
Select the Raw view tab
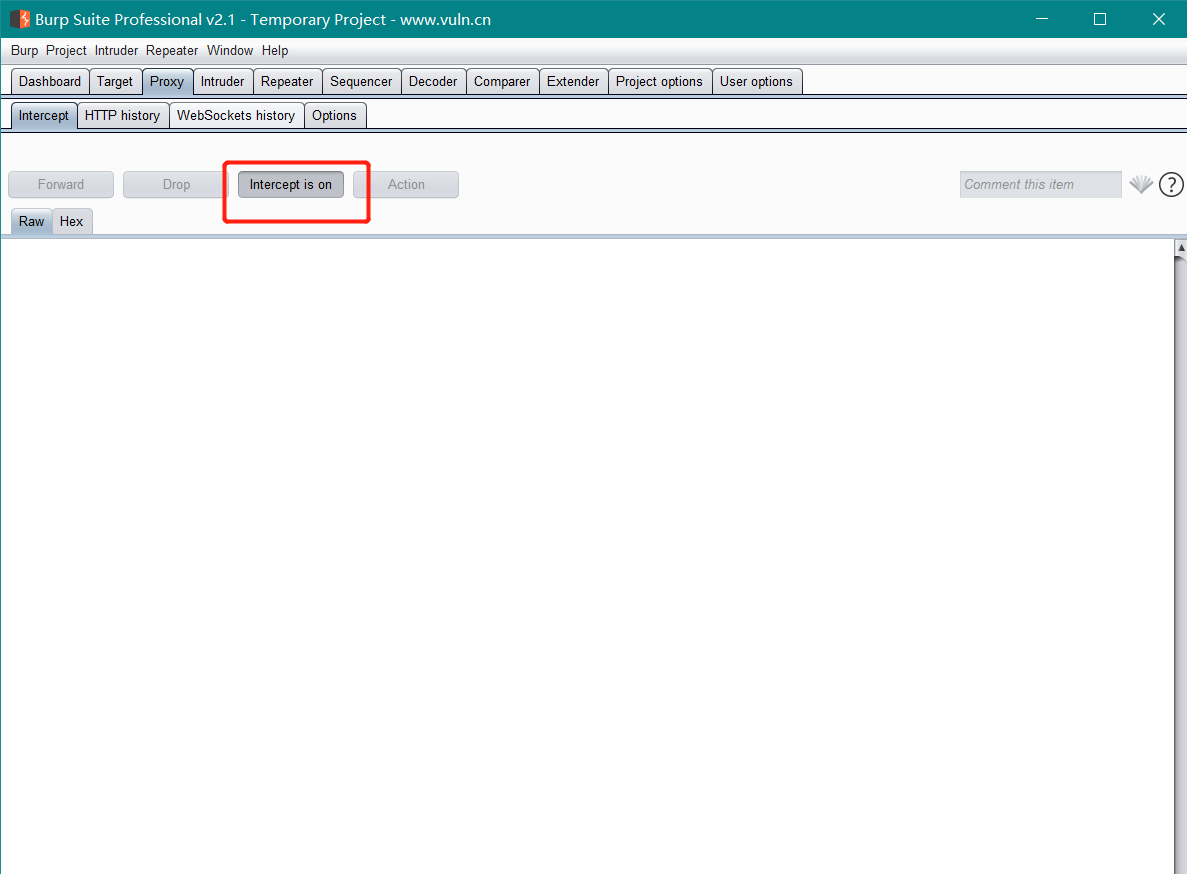(x=32, y=222)
